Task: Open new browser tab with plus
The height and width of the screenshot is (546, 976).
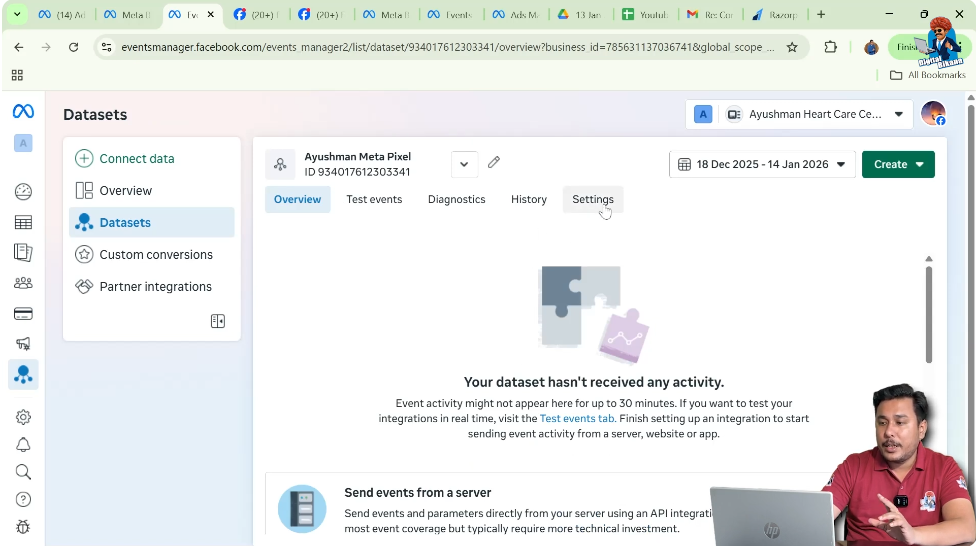Action: click(x=821, y=14)
